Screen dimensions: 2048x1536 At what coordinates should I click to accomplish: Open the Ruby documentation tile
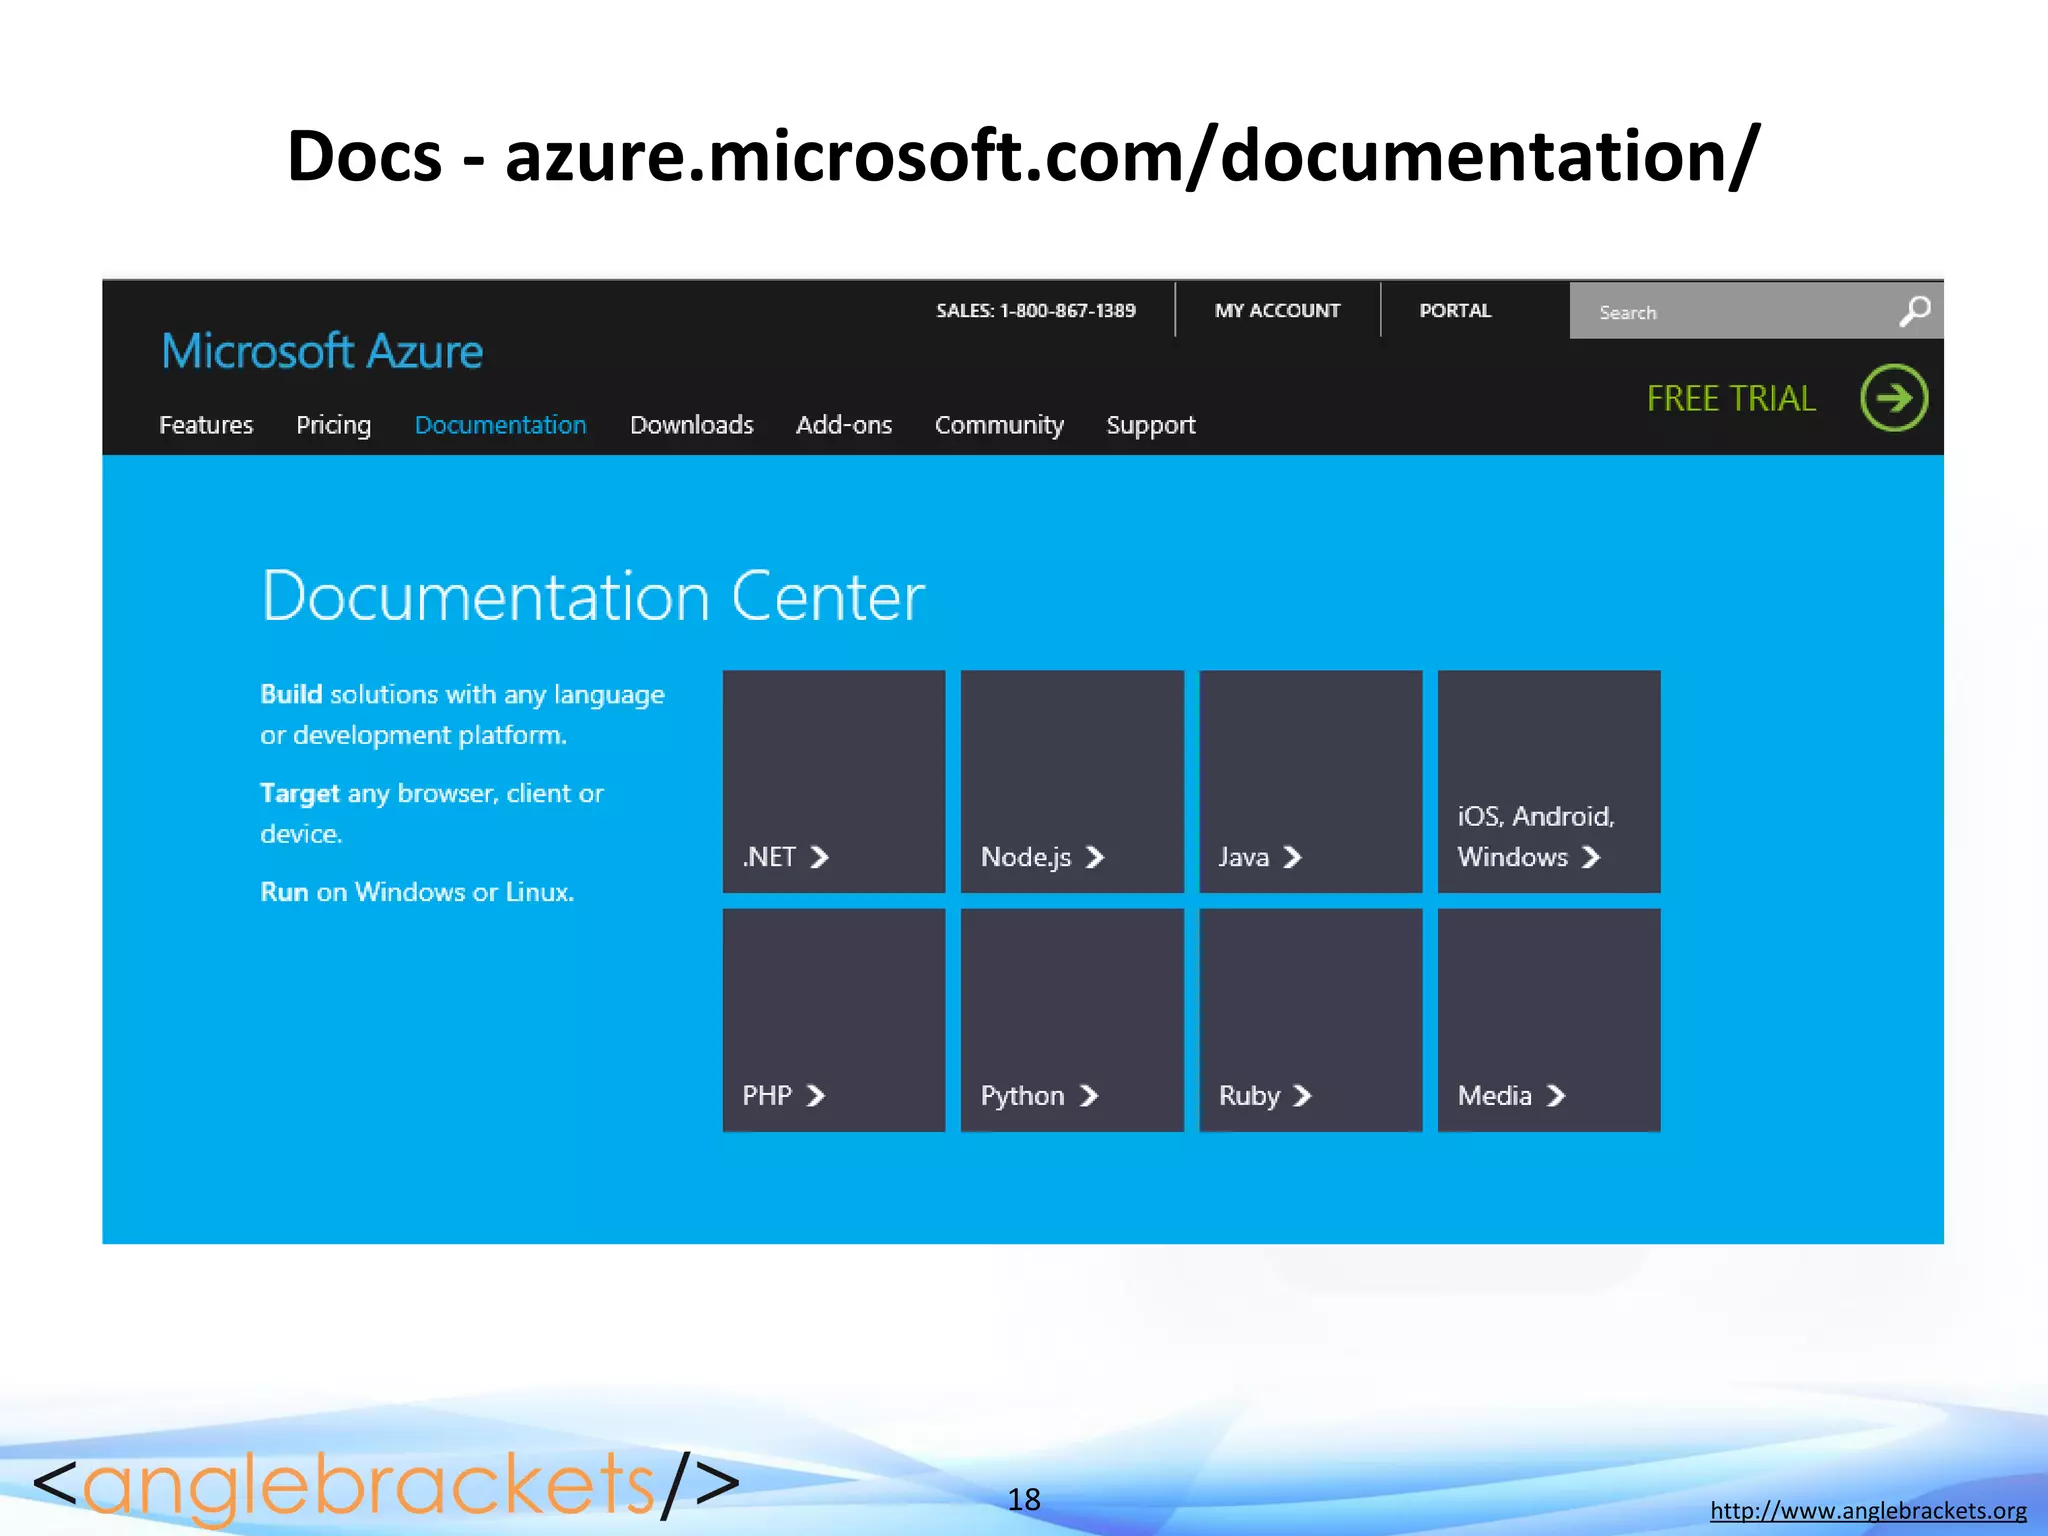coord(1310,1020)
